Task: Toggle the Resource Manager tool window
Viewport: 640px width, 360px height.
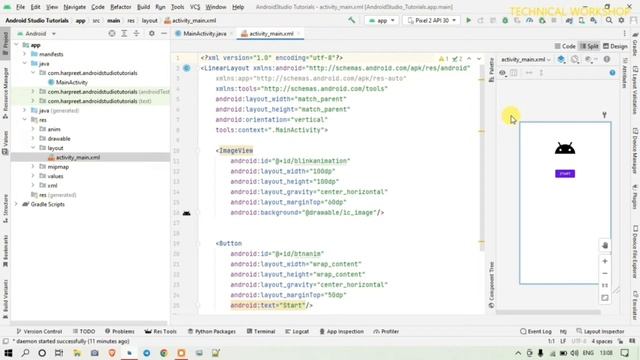Action: (x=5, y=93)
